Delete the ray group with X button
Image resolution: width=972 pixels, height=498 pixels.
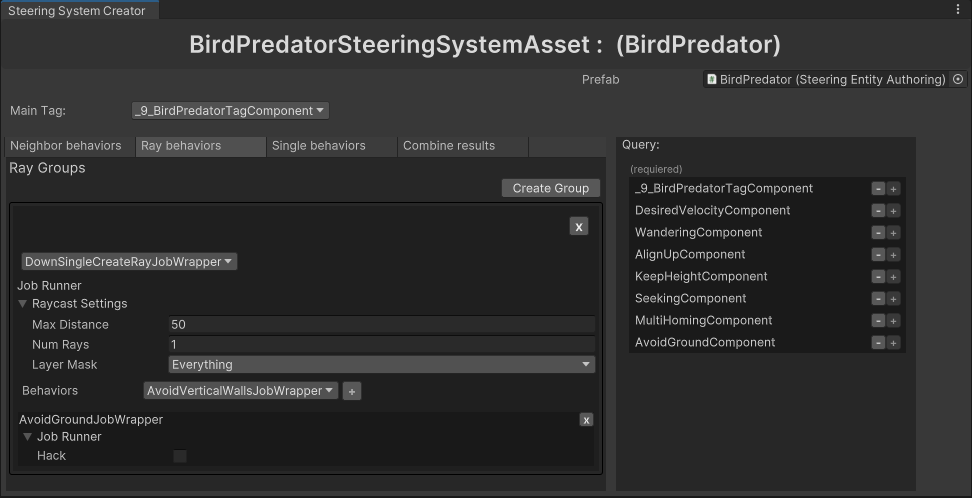tap(578, 227)
